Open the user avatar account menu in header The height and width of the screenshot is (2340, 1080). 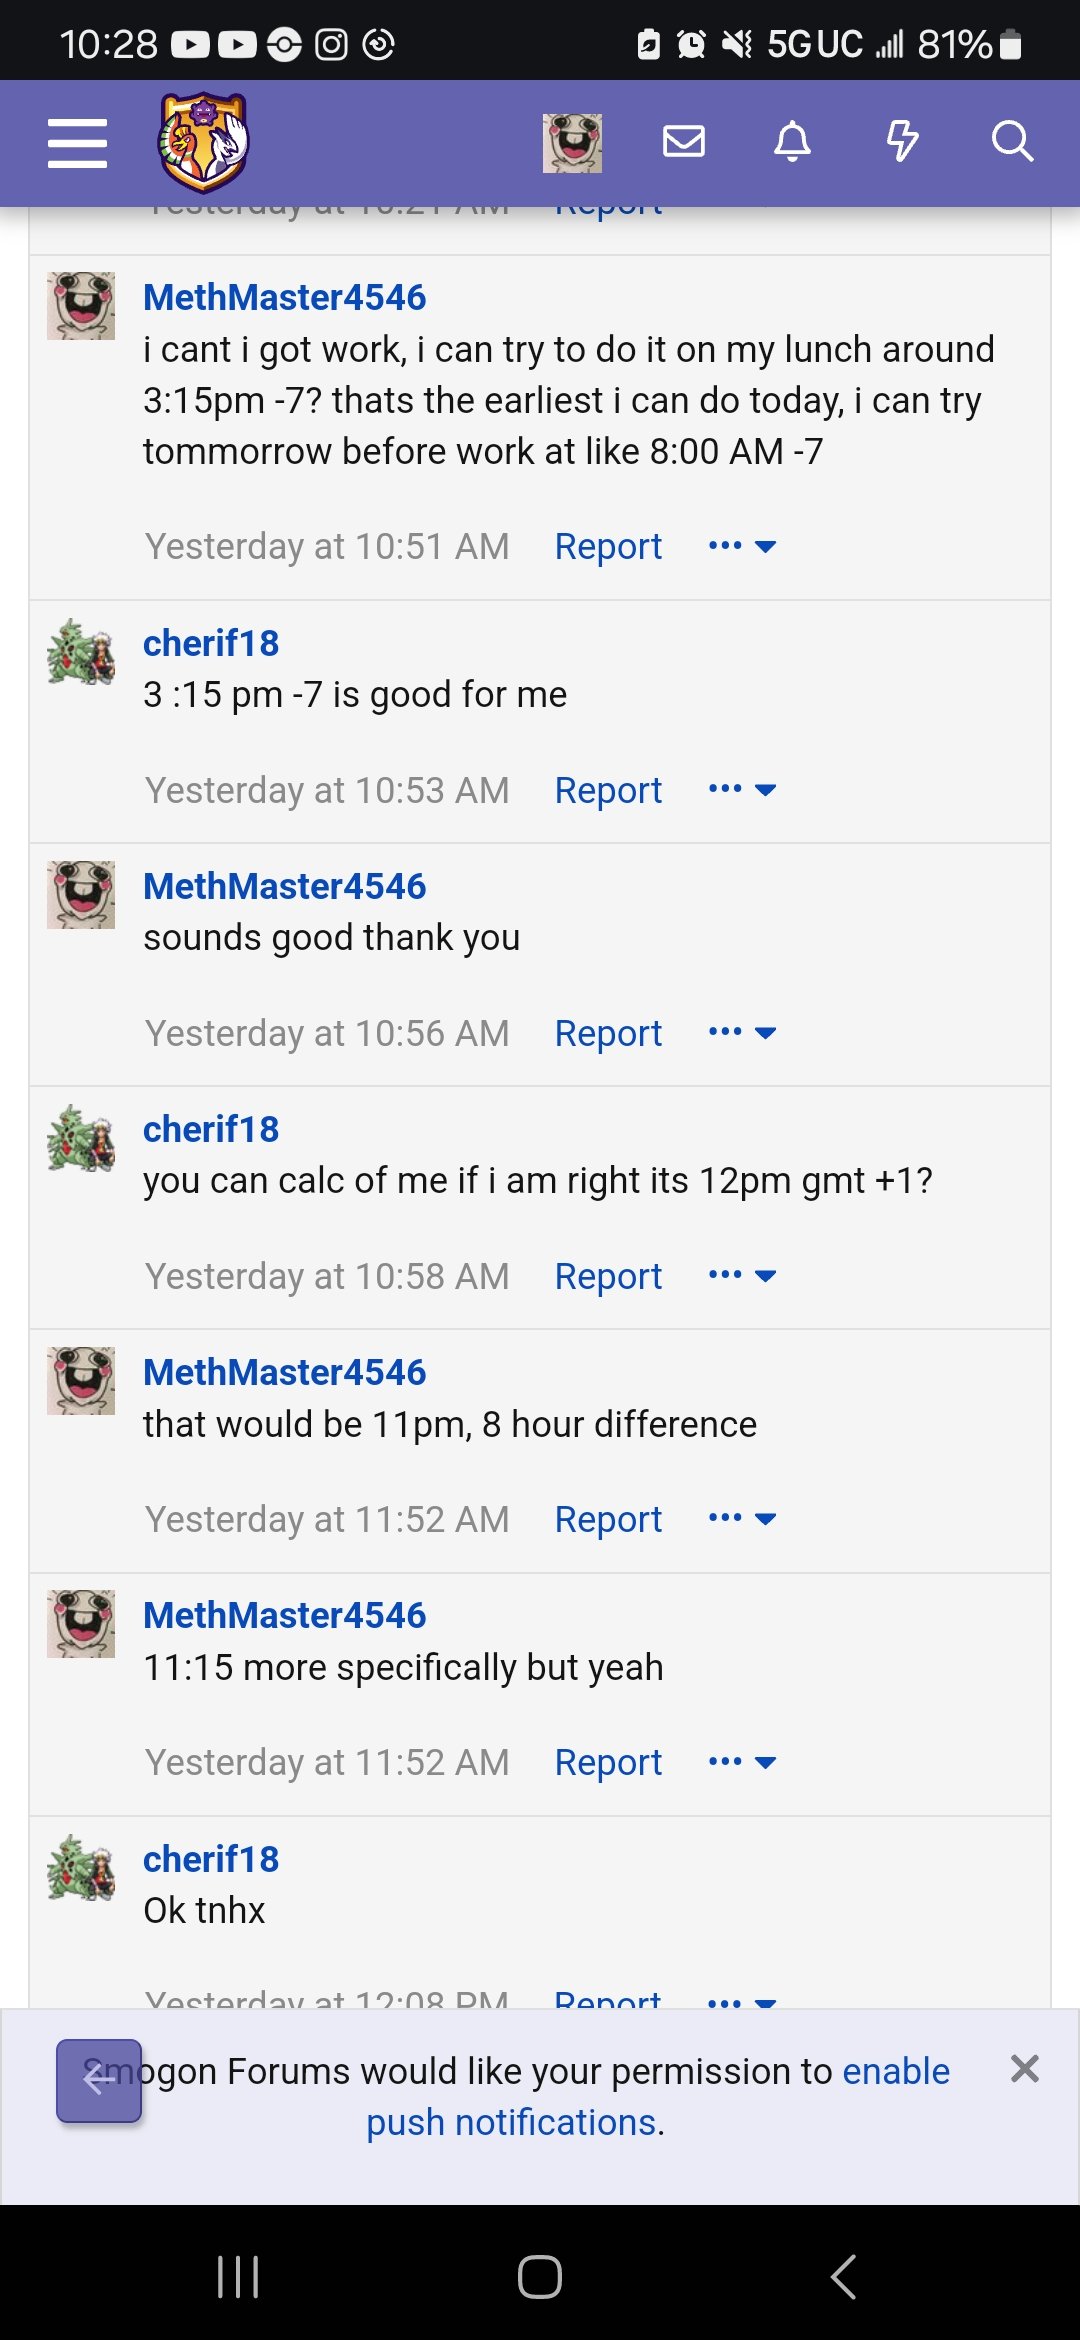click(572, 143)
